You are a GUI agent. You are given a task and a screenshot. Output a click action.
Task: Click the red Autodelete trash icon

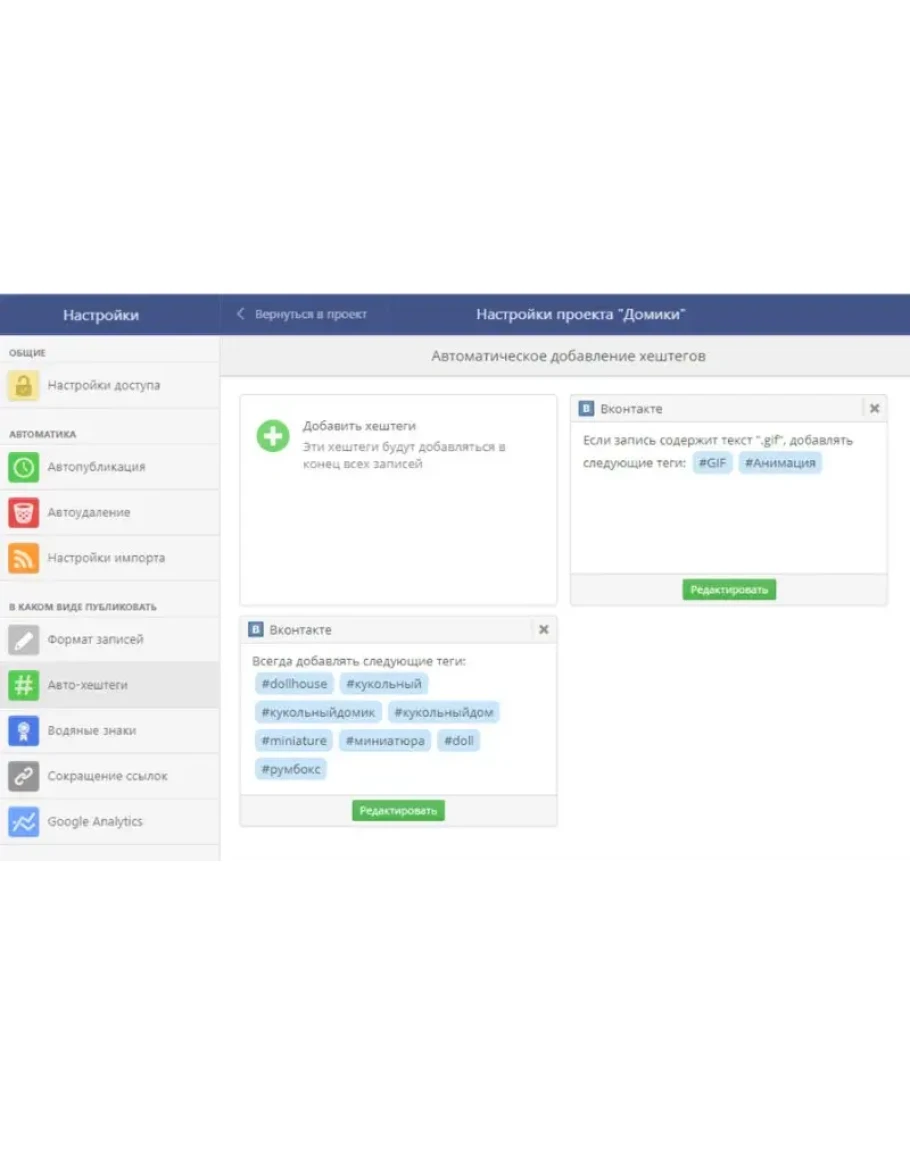[24, 513]
